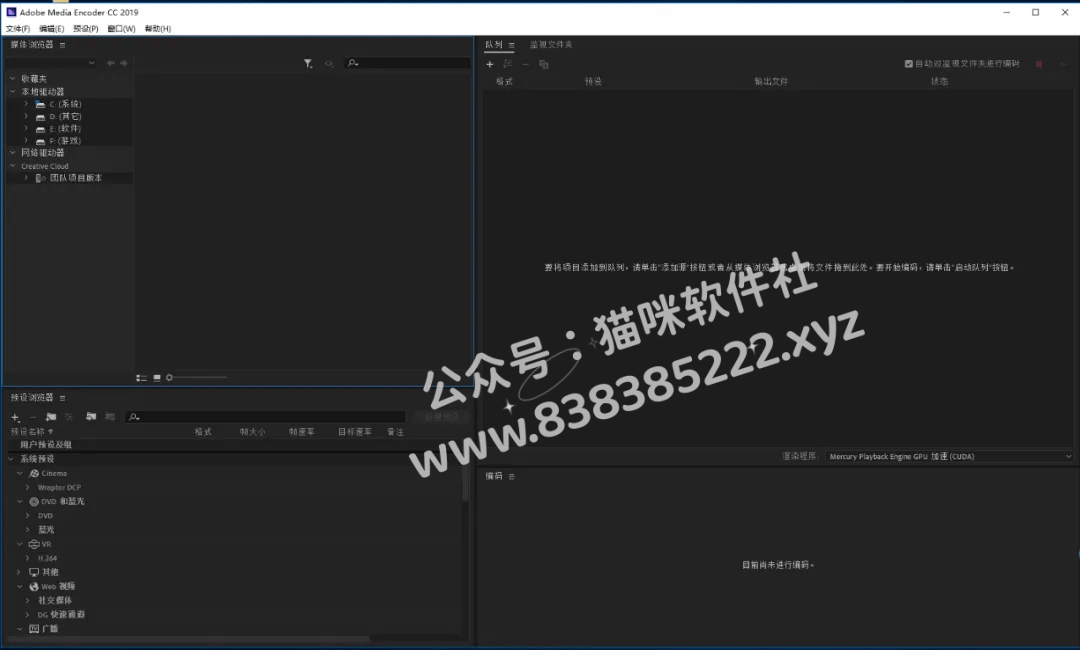Click the red stop queue button

point(1039,64)
